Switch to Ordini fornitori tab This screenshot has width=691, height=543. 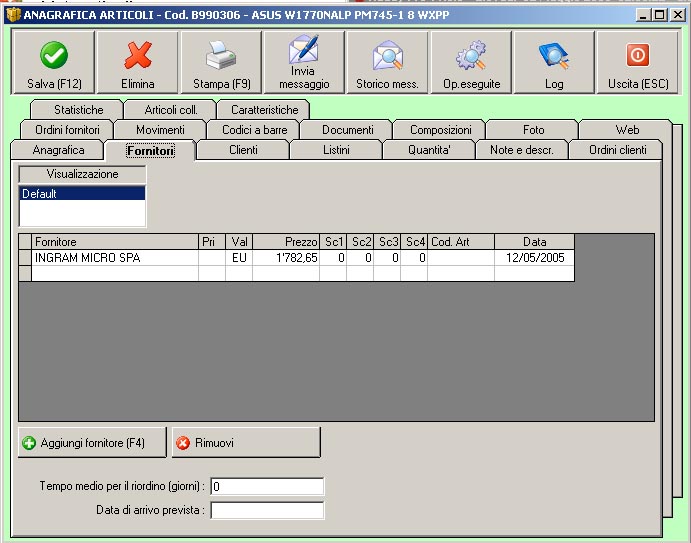67,130
